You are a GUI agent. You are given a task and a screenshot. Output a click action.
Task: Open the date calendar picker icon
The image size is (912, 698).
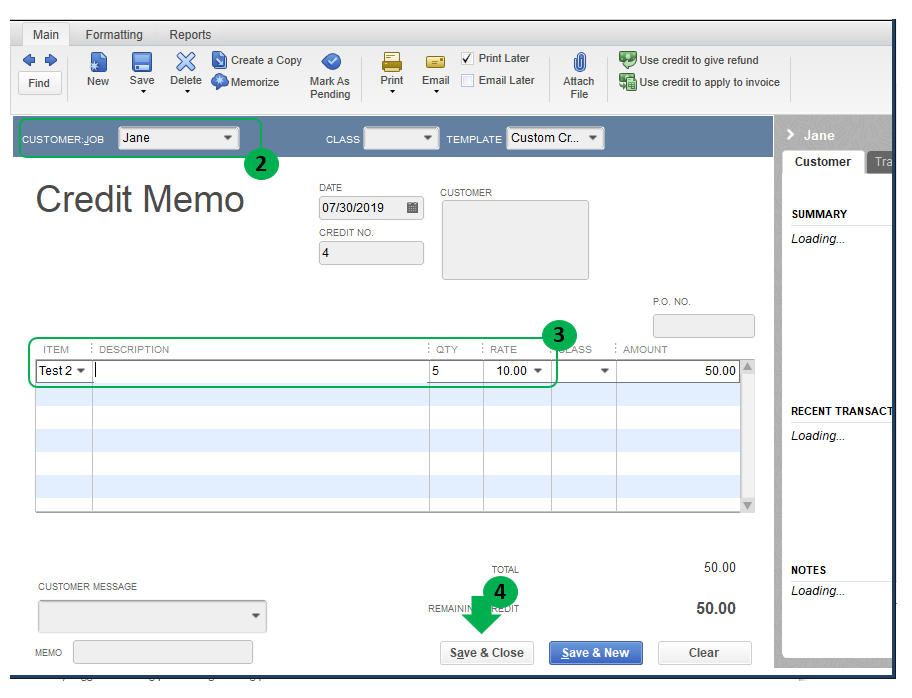(412, 208)
